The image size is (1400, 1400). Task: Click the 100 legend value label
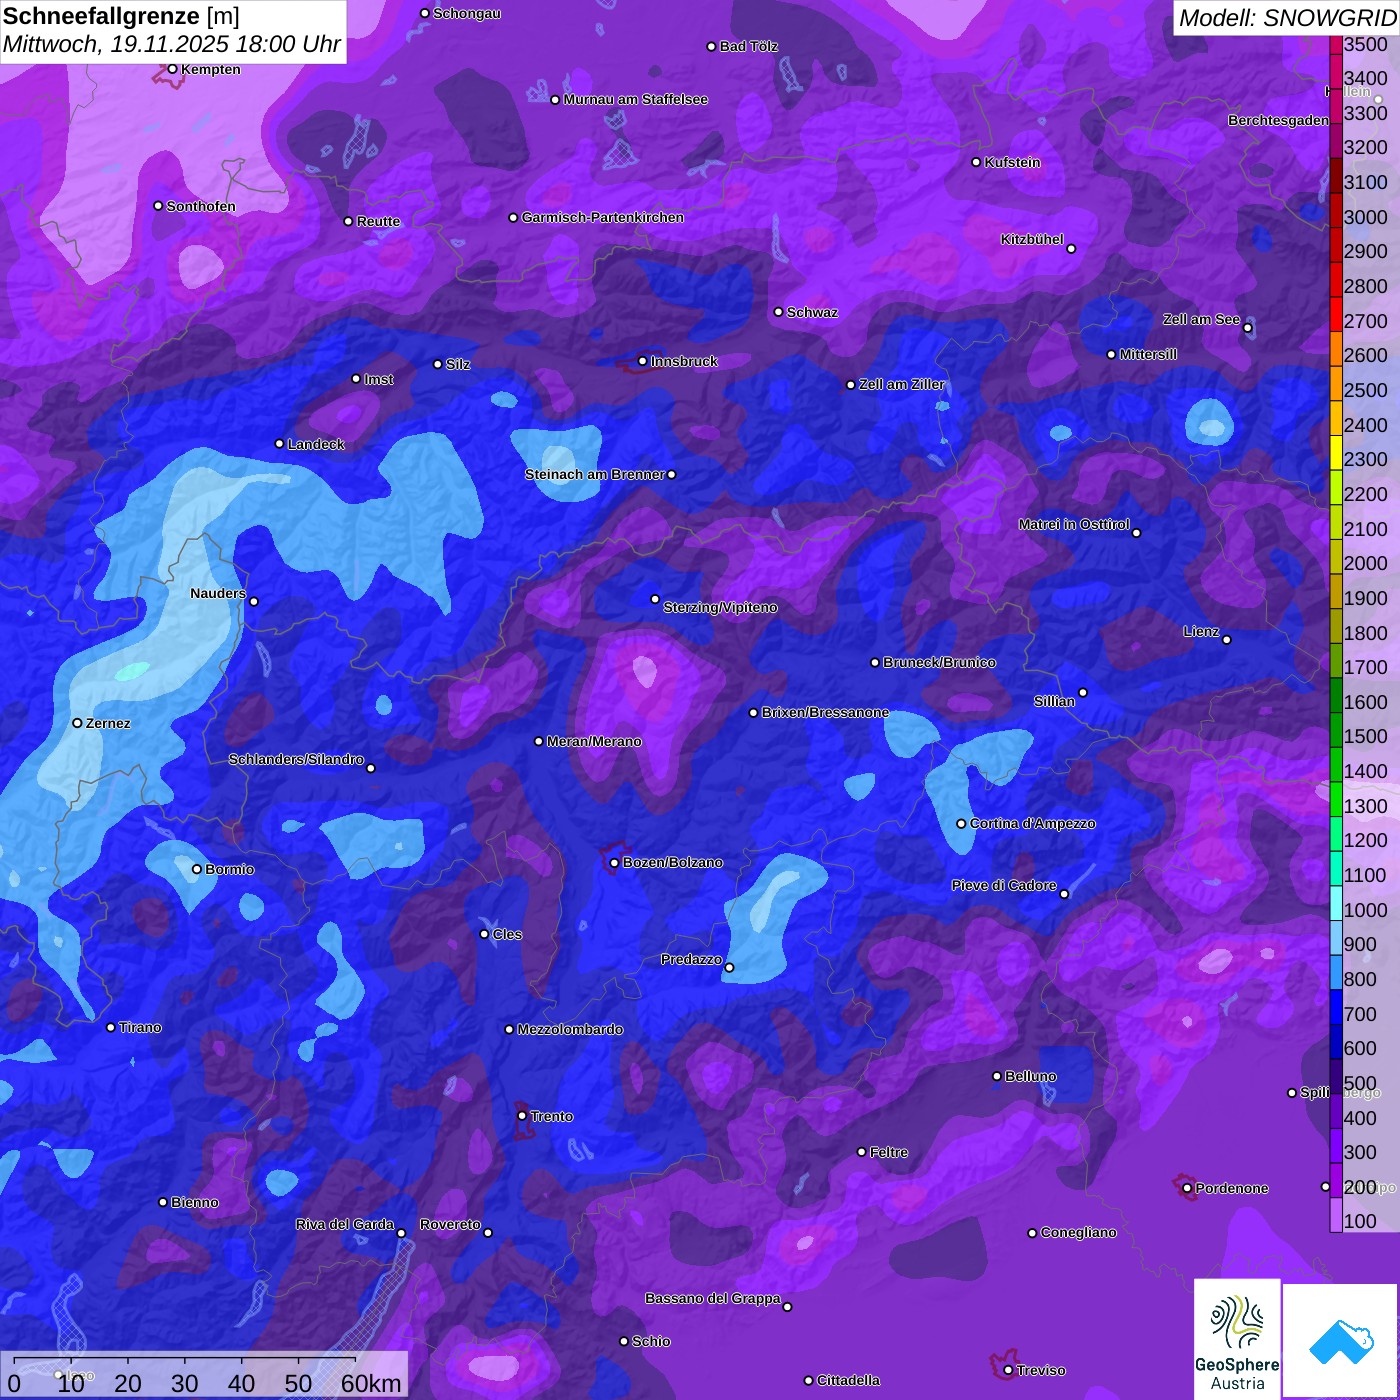tap(1360, 1221)
